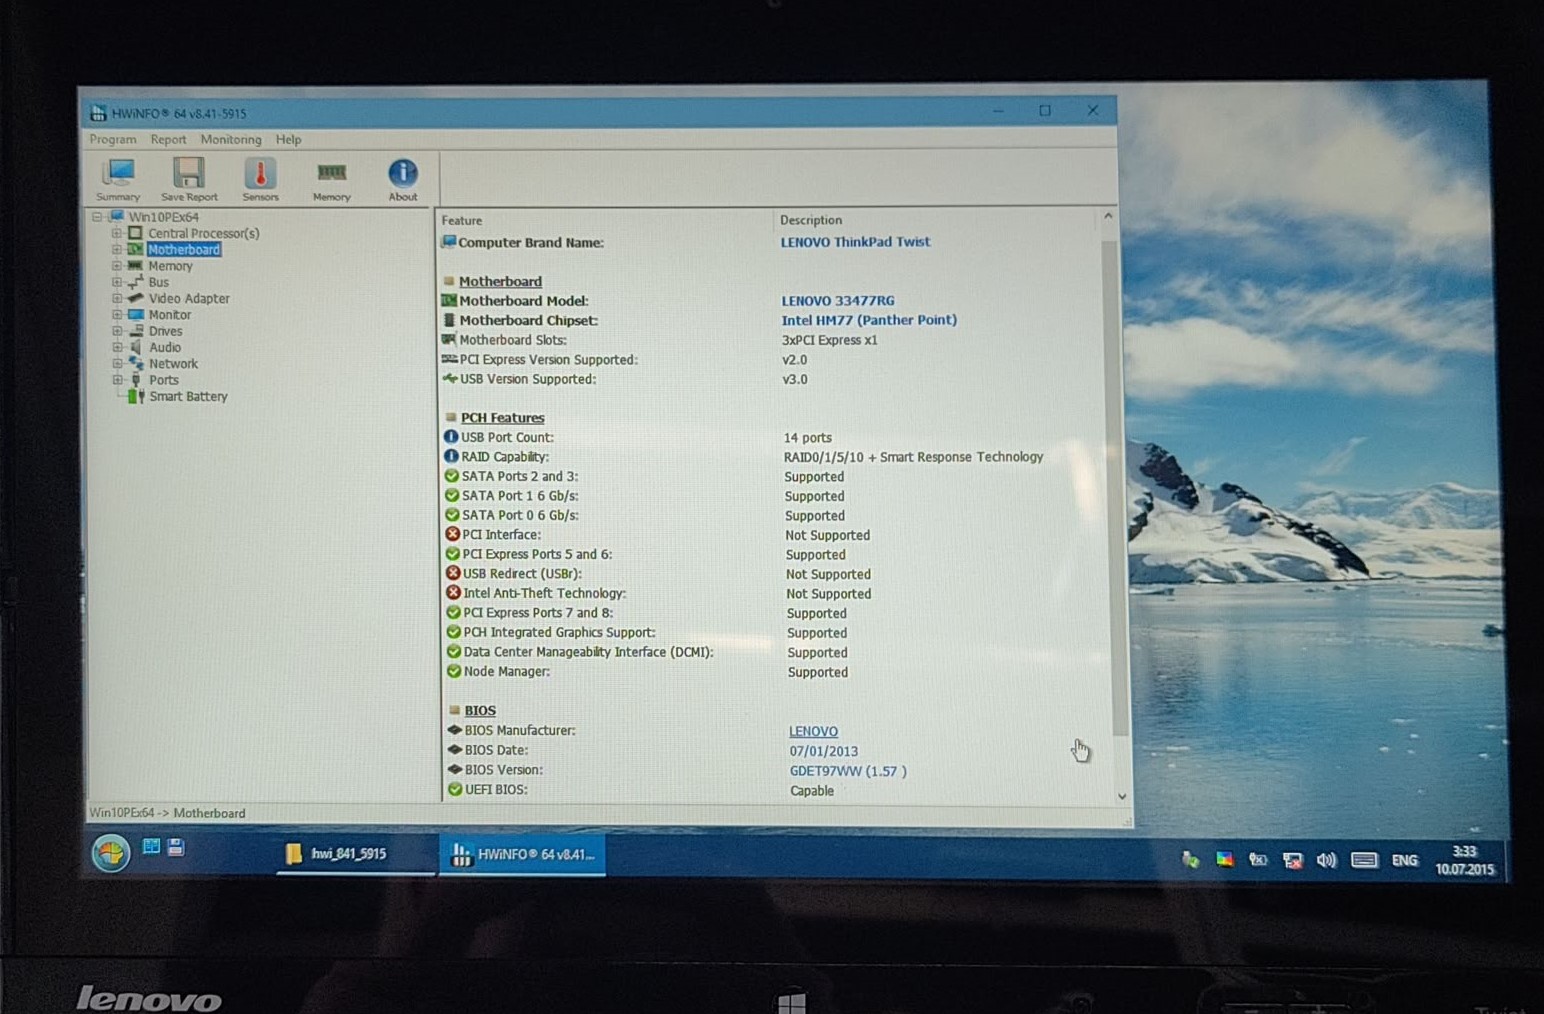This screenshot has height=1014, width=1544.
Task: Select Video Adapter in the tree
Action: tap(189, 298)
